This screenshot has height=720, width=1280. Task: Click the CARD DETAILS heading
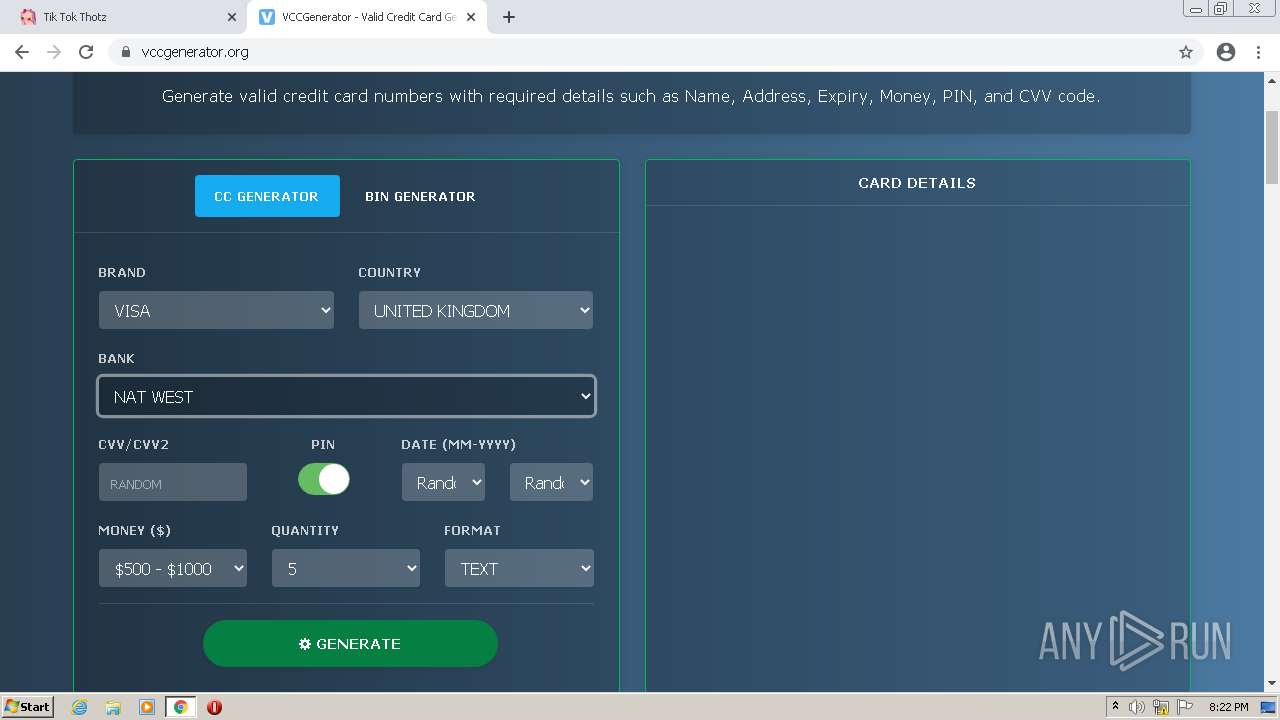tap(917, 183)
